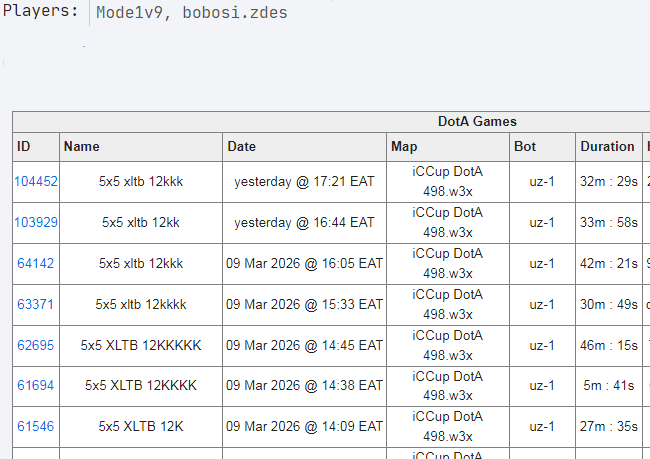Click the Duration column header
Image resolution: width=650 pixels, height=459 pixels.
point(607,146)
